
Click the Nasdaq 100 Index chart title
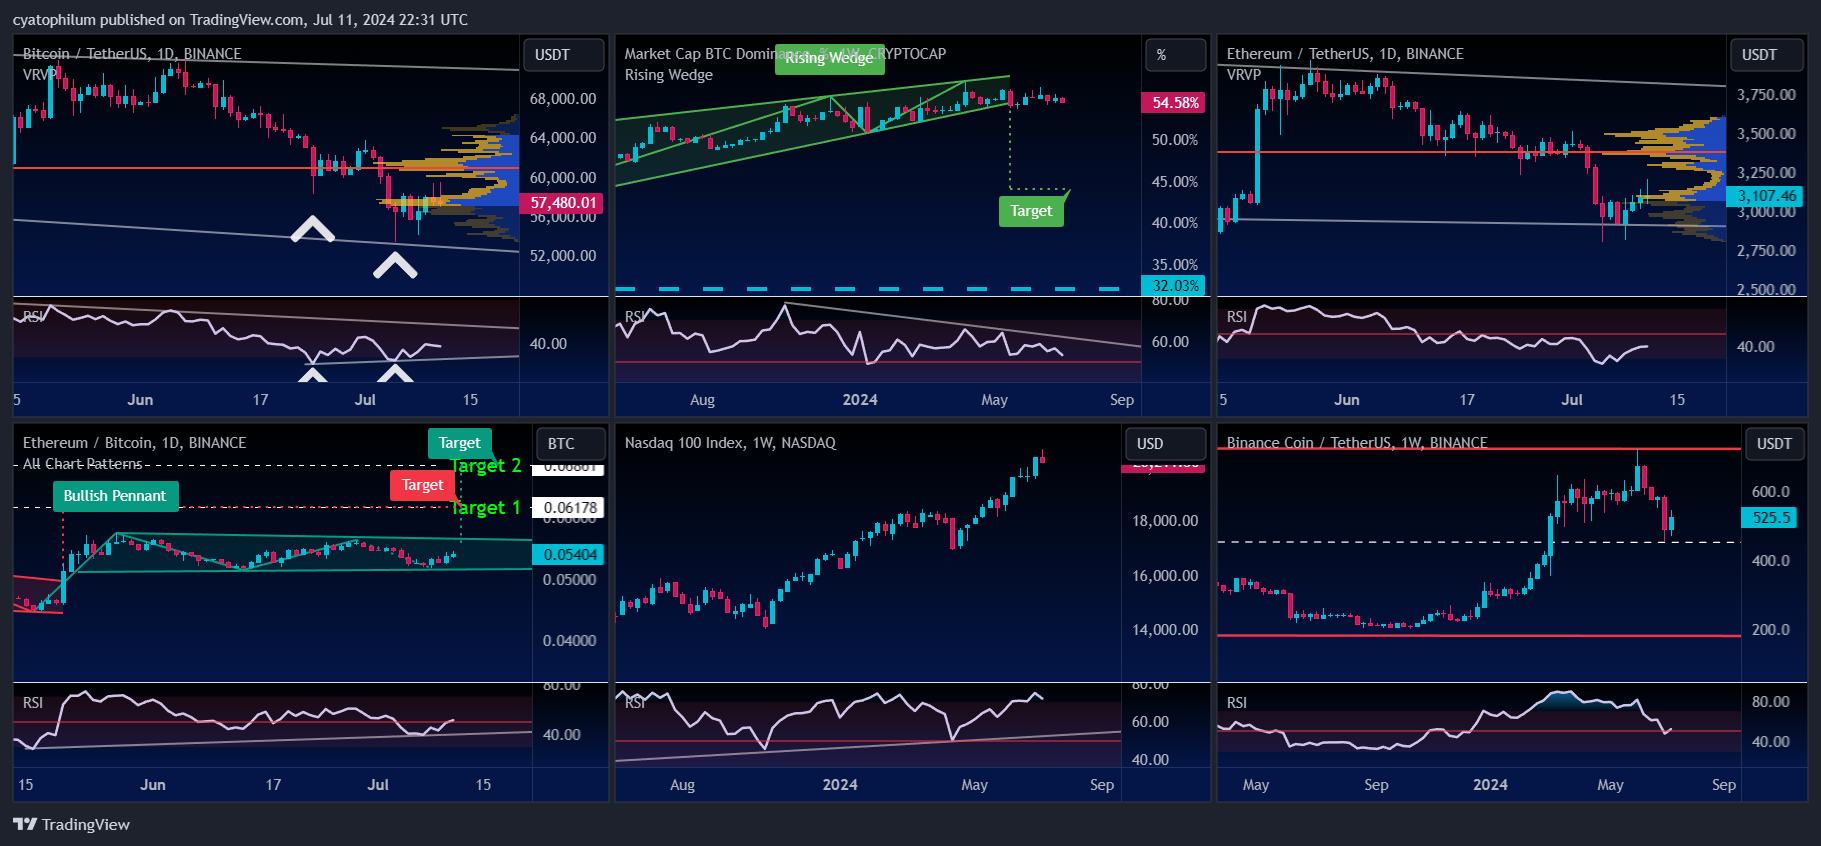point(730,443)
